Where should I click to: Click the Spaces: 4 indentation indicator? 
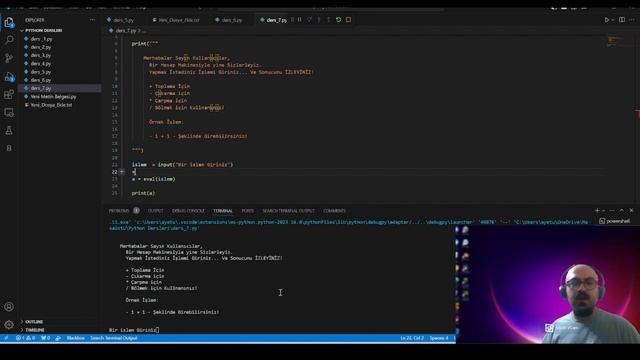pos(439,338)
